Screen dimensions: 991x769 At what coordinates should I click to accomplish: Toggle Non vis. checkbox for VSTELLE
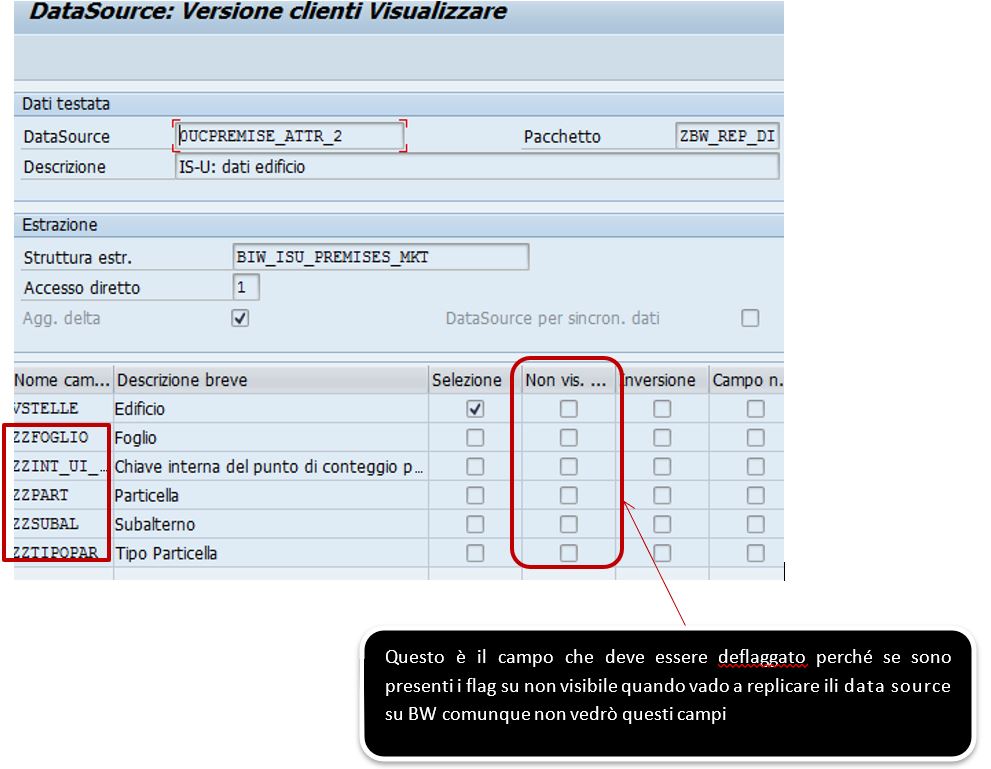point(569,409)
